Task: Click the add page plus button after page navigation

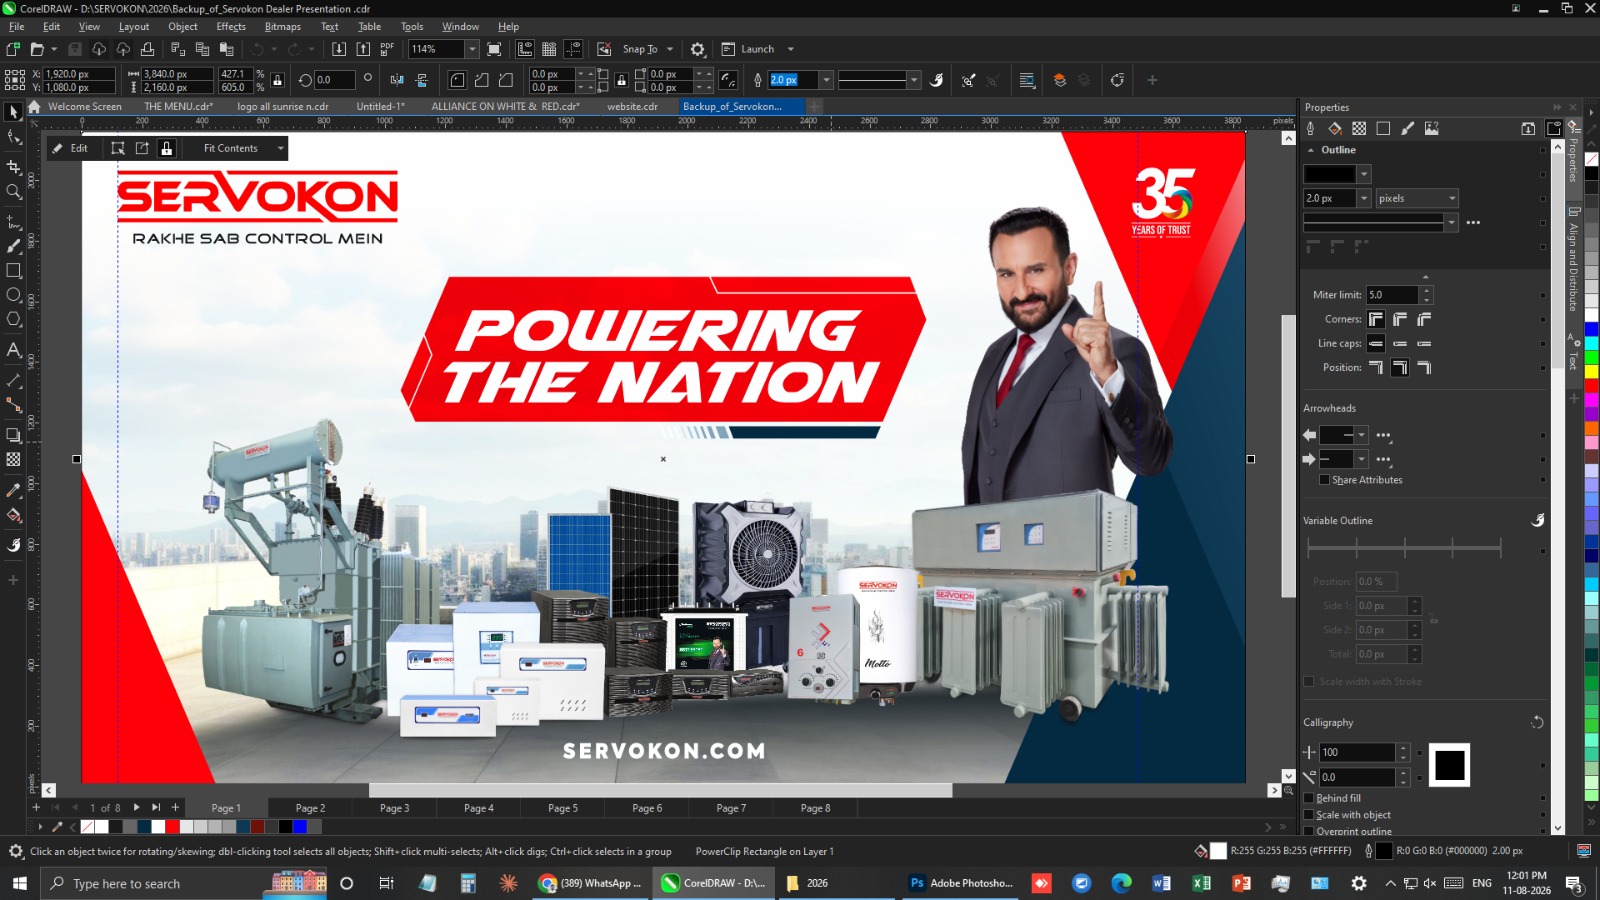Action: (175, 807)
